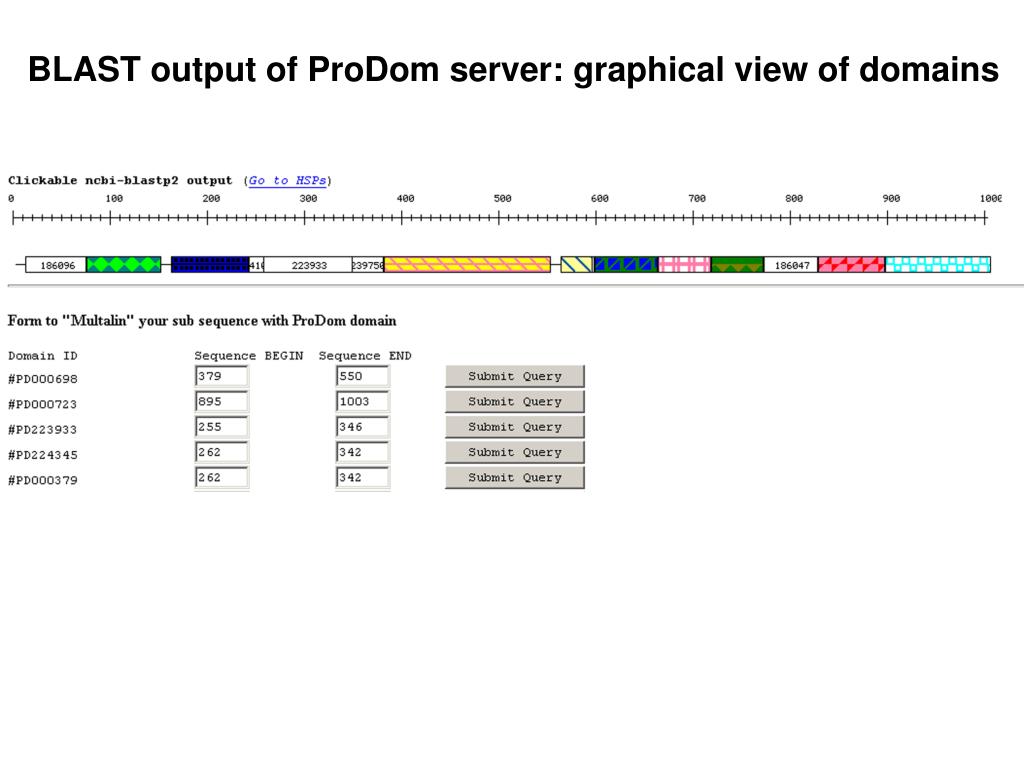1024x768 pixels.
Task: Select domain ID text #PD000723
Action: 42,404
